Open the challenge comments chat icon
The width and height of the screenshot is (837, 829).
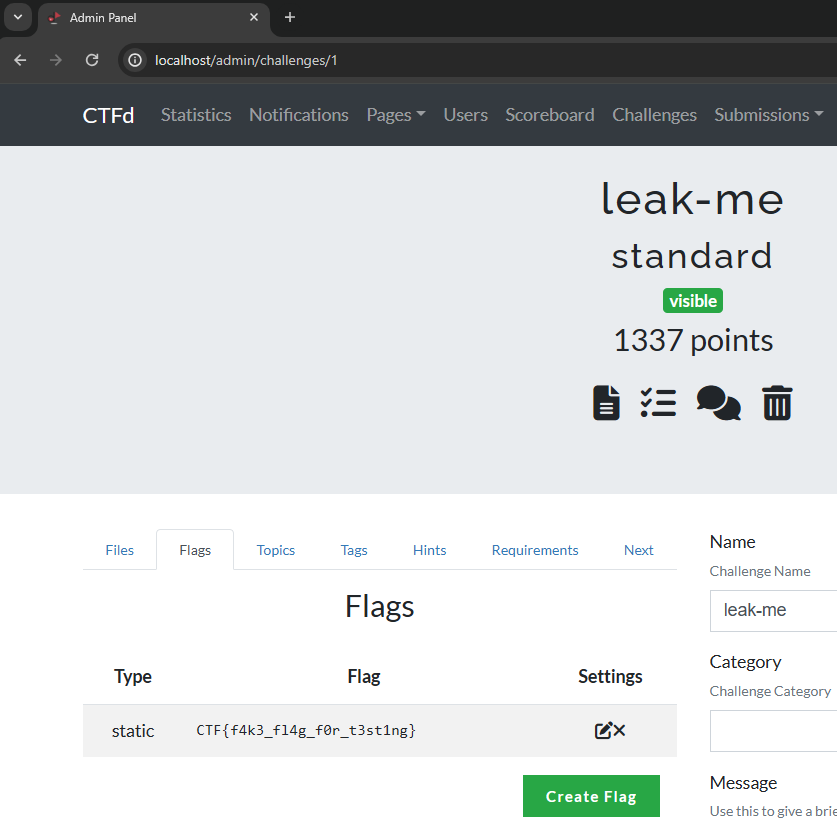(718, 402)
